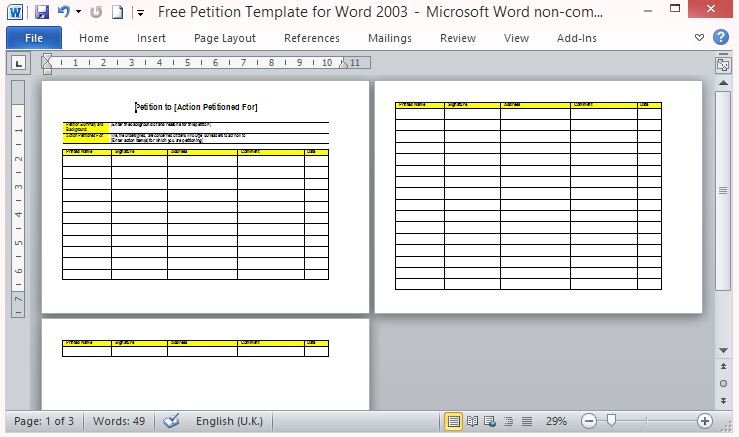Viewport: 739px width, 437px height.
Task: Open Microsoft Word Help question mark
Action: tap(721, 38)
